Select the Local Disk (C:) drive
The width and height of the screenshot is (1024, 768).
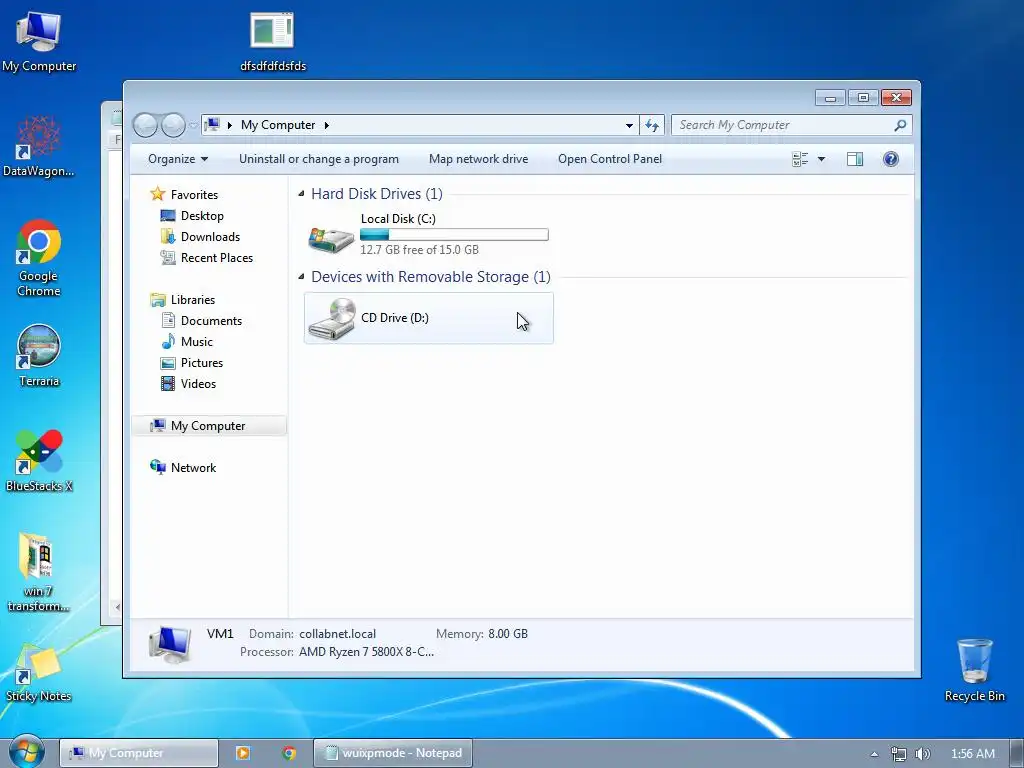pyautogui.click(x=428, y=234)
